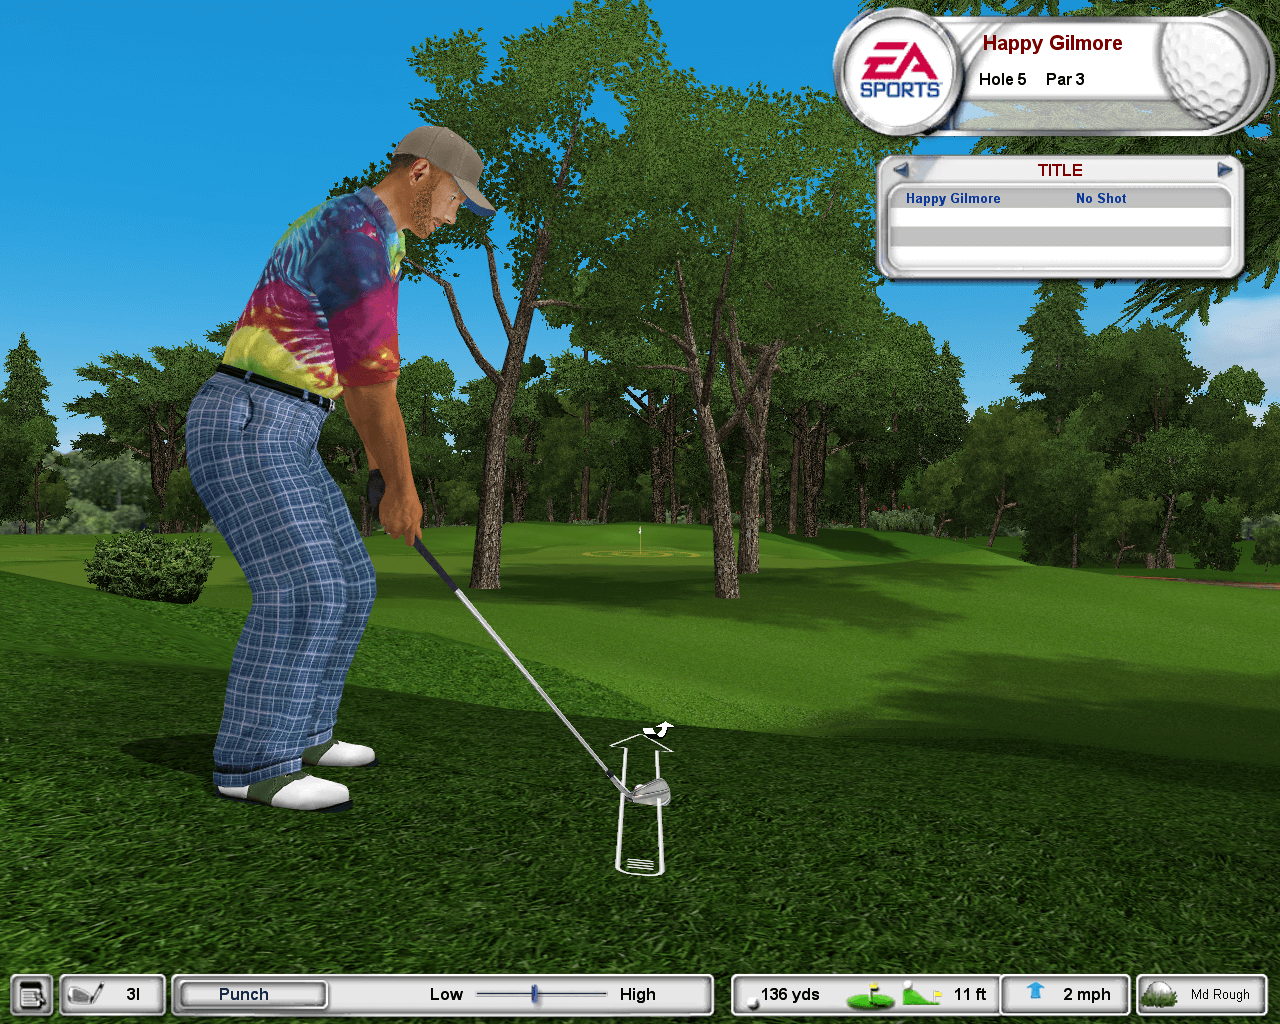The image size is (1280, 1024).
Task: Go to next TITLE panel with right arrow
Action: [x=1224, y=170]
